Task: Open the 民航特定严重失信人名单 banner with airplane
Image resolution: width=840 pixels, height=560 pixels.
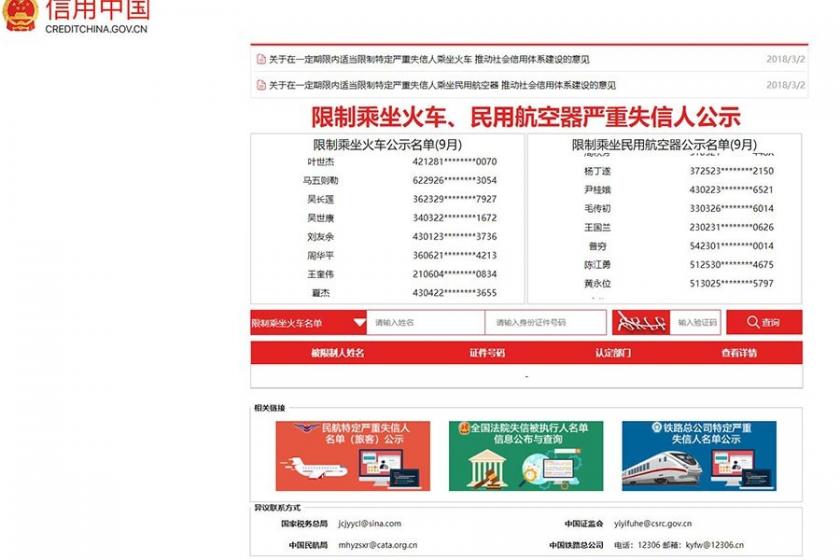Action: [352, 456]
